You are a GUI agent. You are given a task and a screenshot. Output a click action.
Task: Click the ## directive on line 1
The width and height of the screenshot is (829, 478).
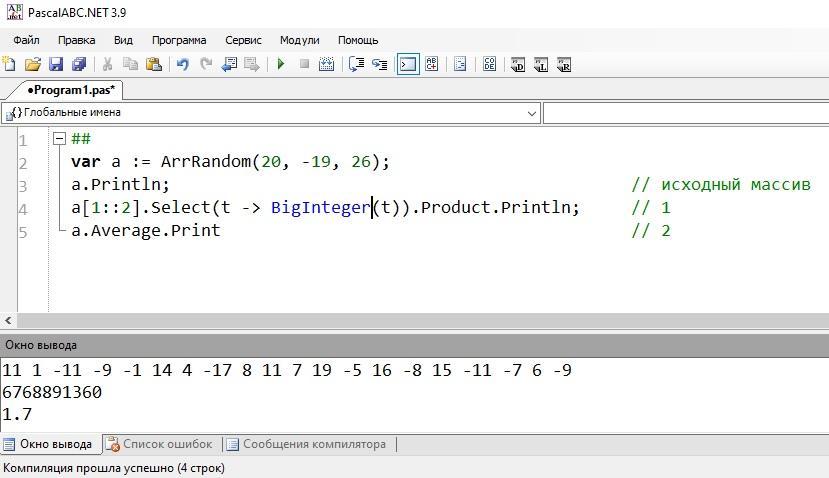click(x=81, y=139)
